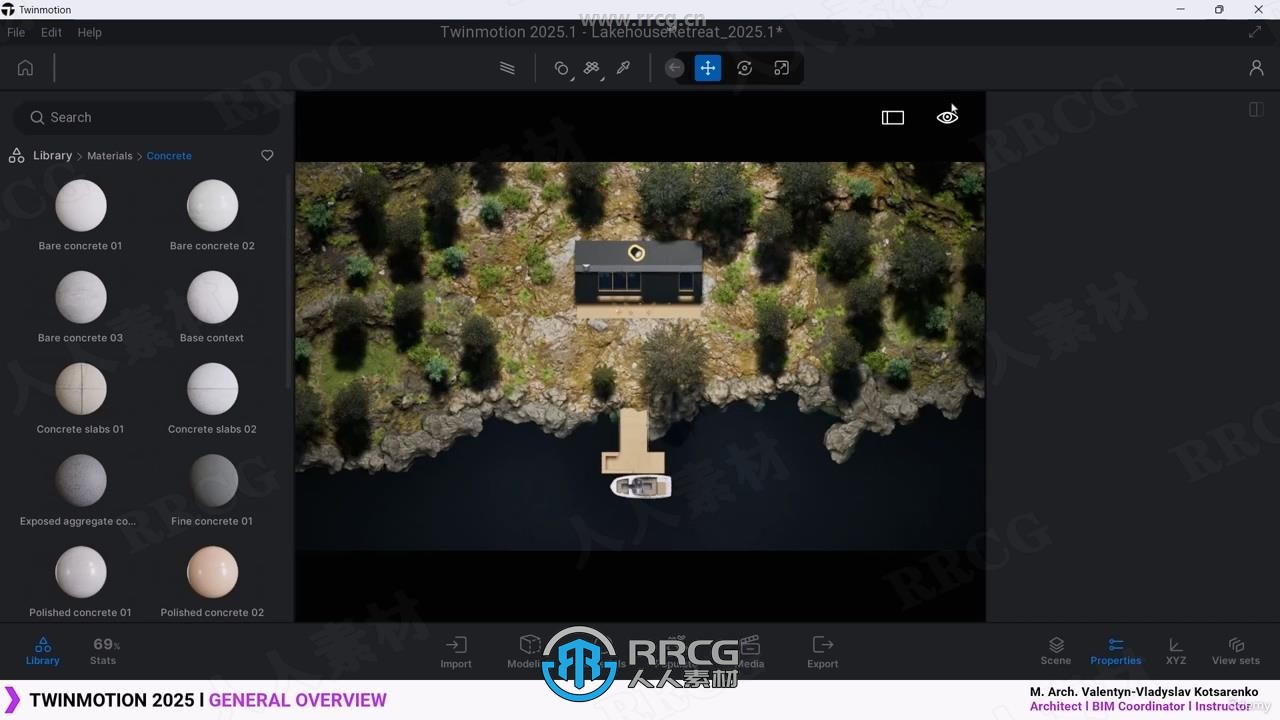
Task: Select Bare concrete 02 material
Action: click(x=212, y=205)
